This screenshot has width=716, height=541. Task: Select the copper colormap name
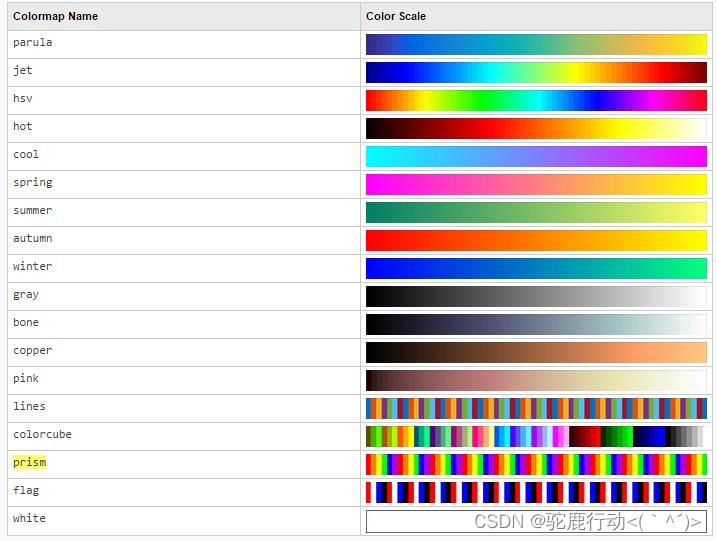point(32,351)
